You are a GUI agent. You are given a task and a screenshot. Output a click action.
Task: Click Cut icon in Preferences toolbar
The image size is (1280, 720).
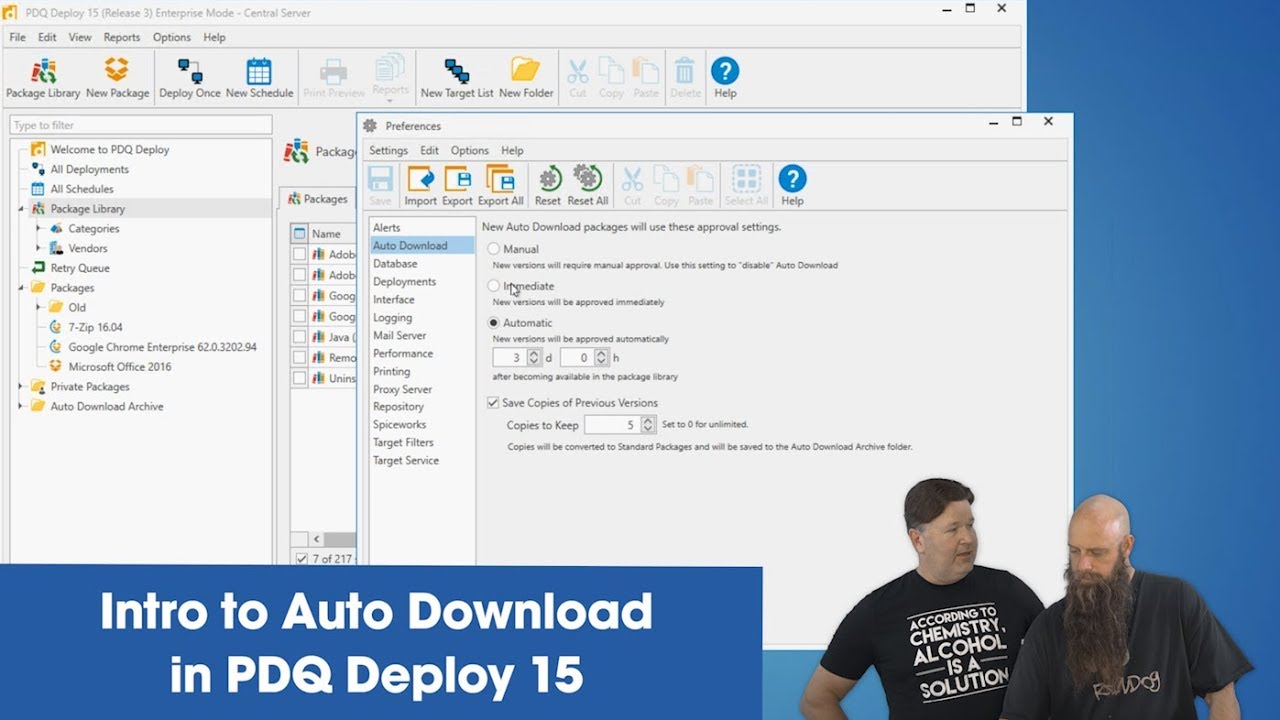(632, 186)
